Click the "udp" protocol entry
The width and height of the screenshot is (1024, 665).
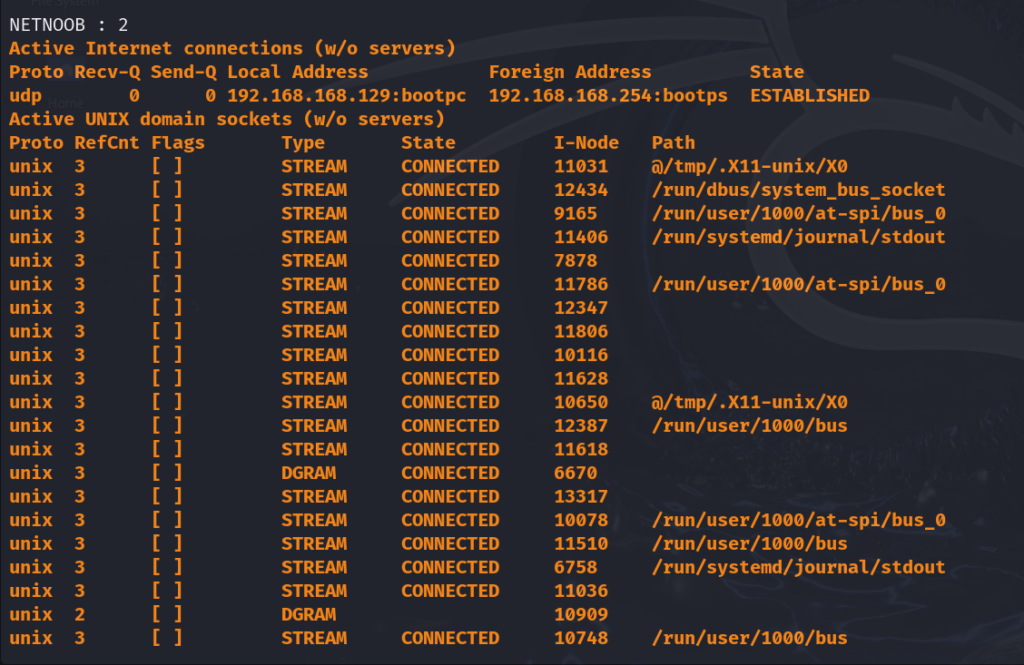25,96
